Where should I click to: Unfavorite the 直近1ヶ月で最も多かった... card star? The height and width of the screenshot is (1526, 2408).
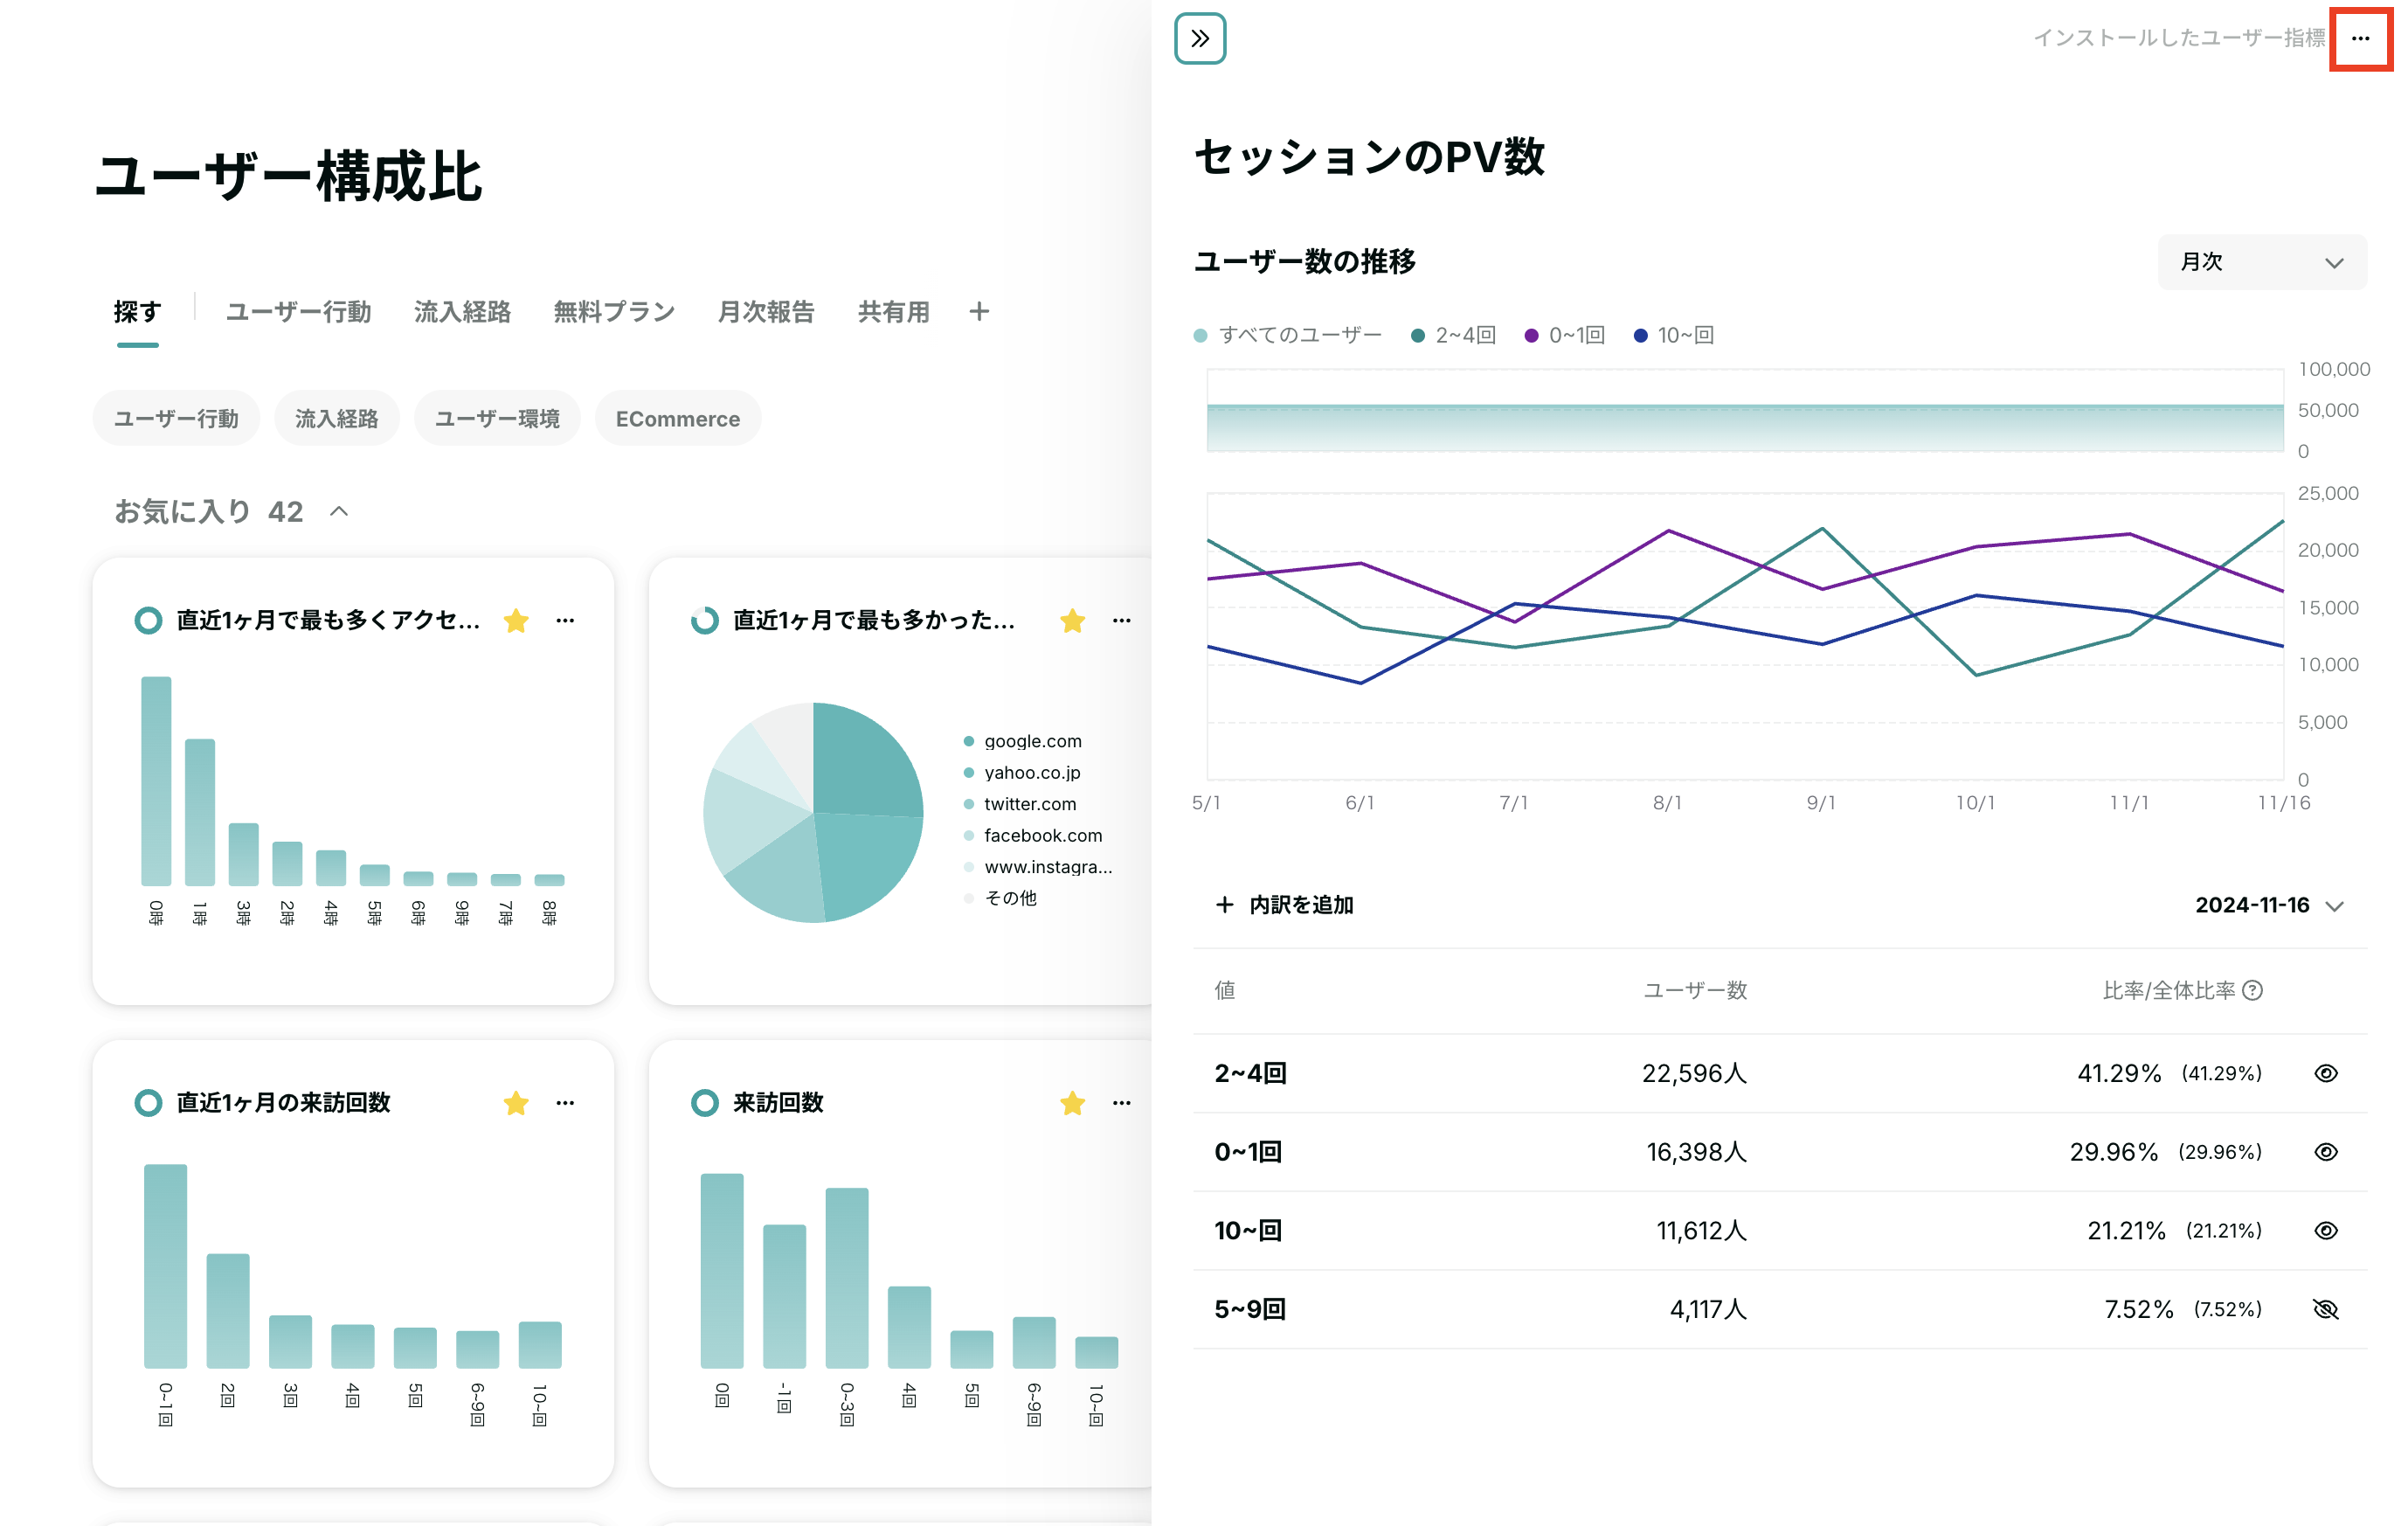[1072, 620]
